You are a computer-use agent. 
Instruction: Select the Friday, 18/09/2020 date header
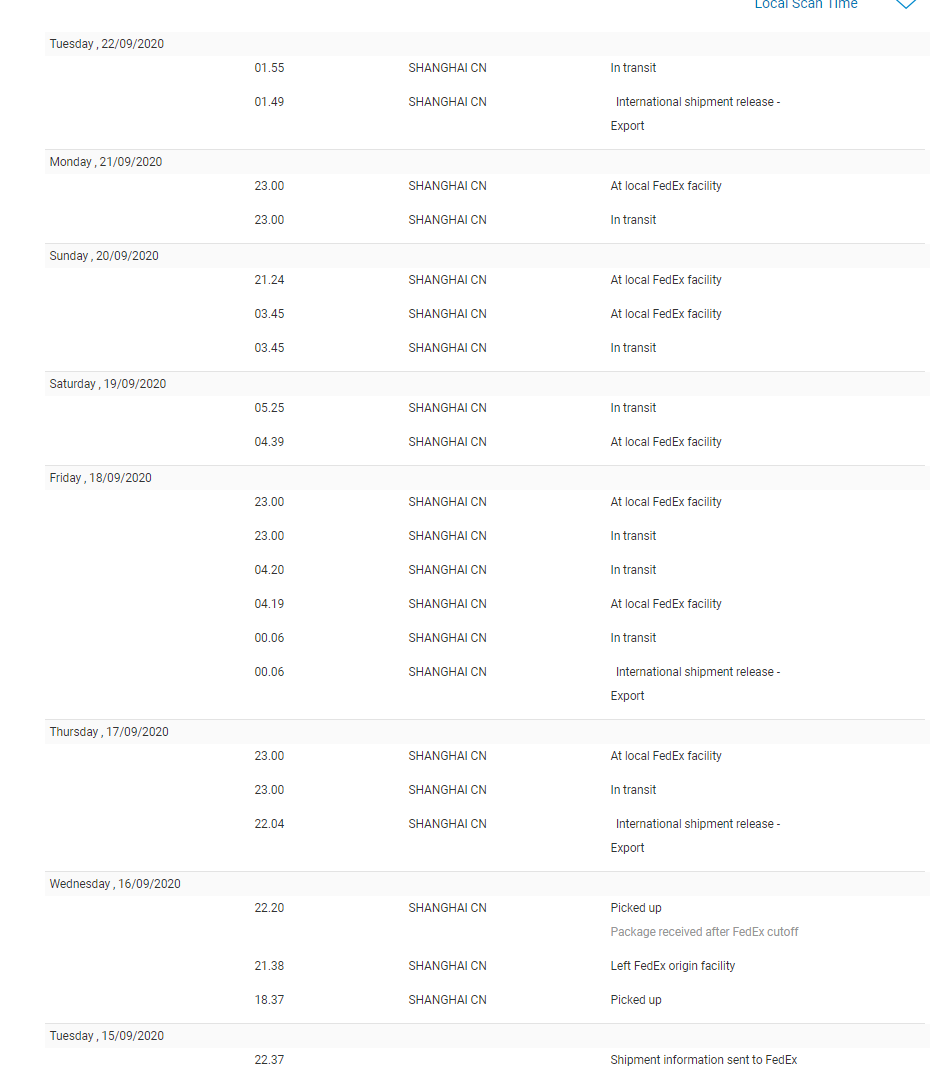click(101, 478)
